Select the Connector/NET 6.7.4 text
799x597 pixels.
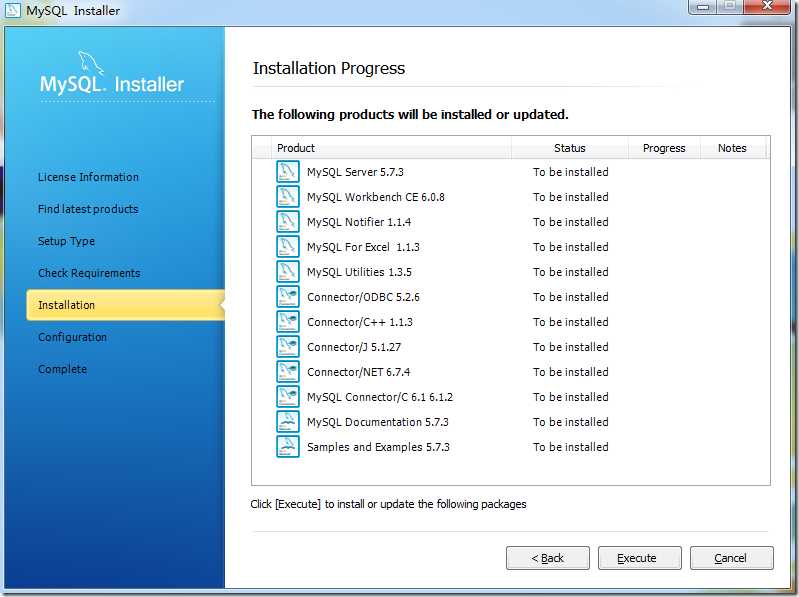[x=358, y=372]
